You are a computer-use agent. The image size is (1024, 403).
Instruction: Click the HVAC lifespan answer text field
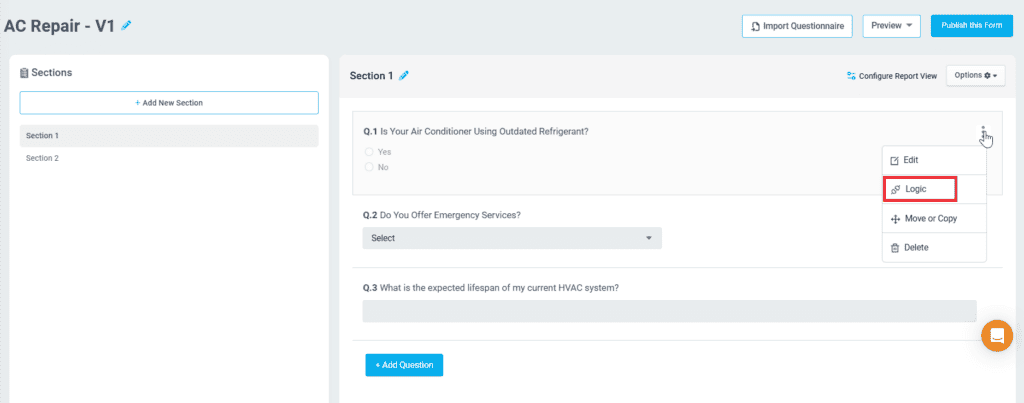669,311
